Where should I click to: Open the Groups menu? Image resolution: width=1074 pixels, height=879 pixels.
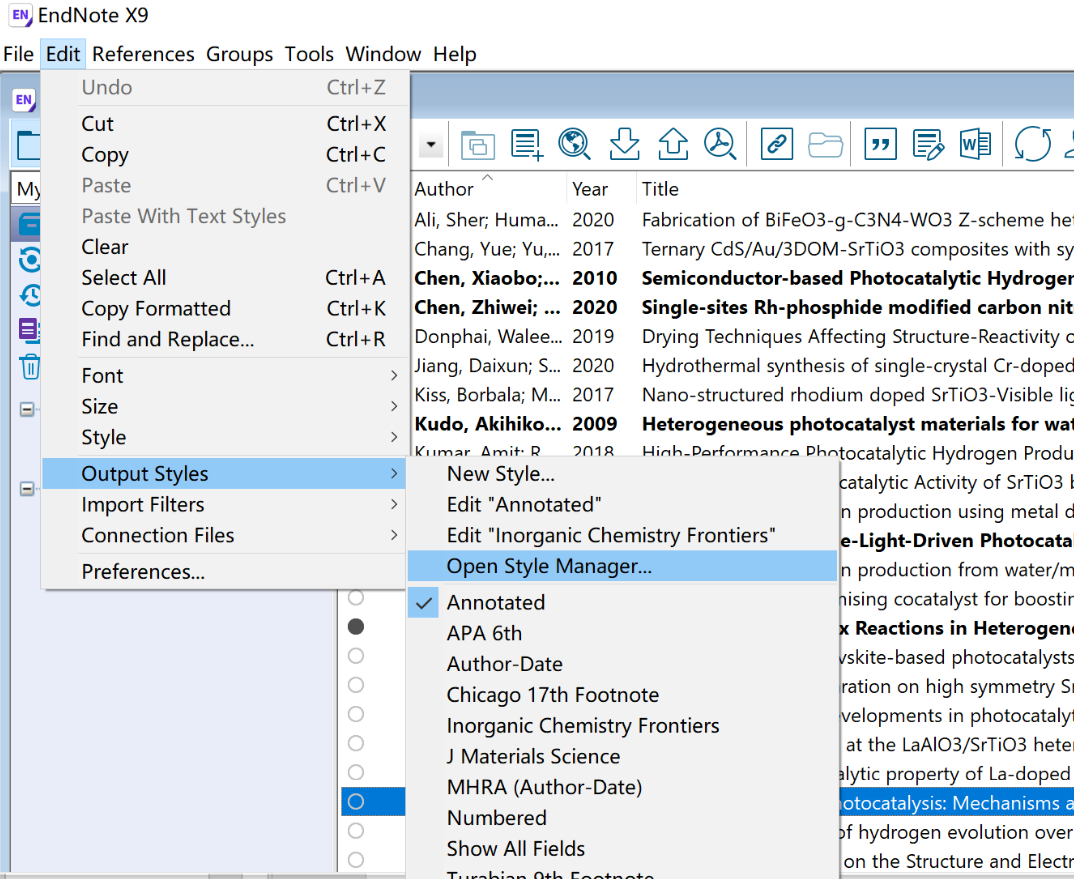click(239, 54)
